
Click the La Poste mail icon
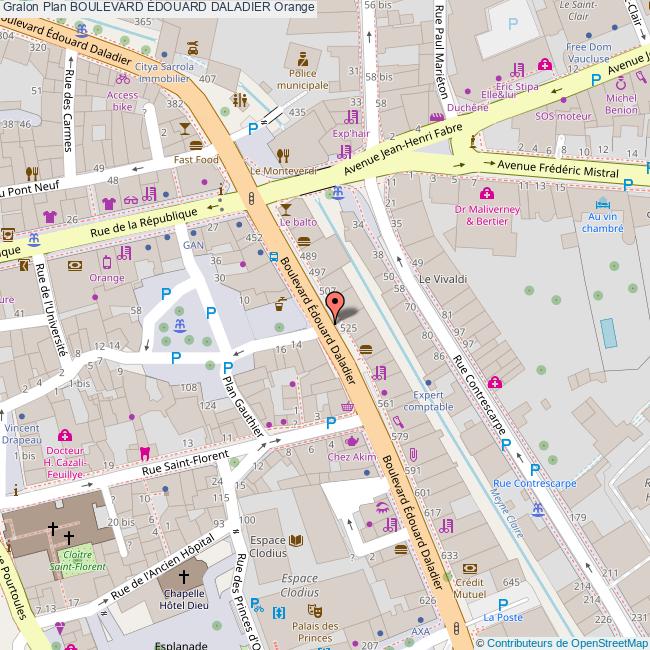[x=503, y=601]
